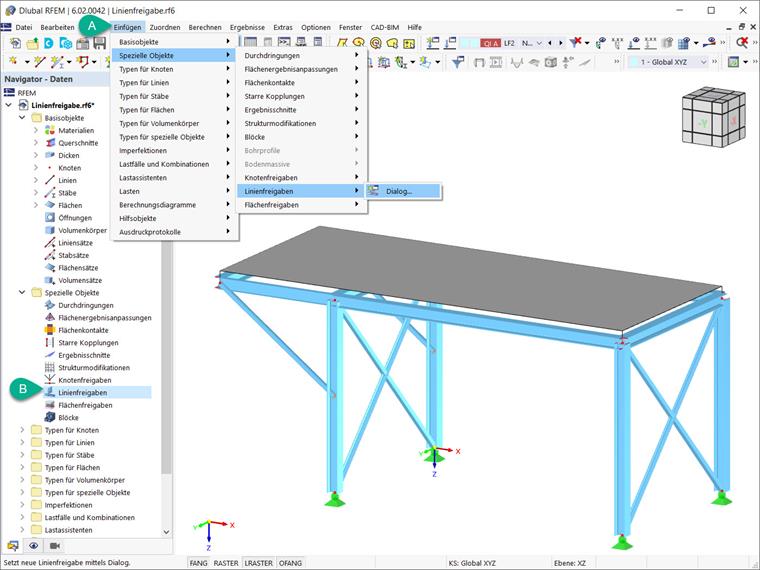The height and width of the screenshot is (570, 760).
Task: Go to next load case arrow
Action: (x=561, y=43)
